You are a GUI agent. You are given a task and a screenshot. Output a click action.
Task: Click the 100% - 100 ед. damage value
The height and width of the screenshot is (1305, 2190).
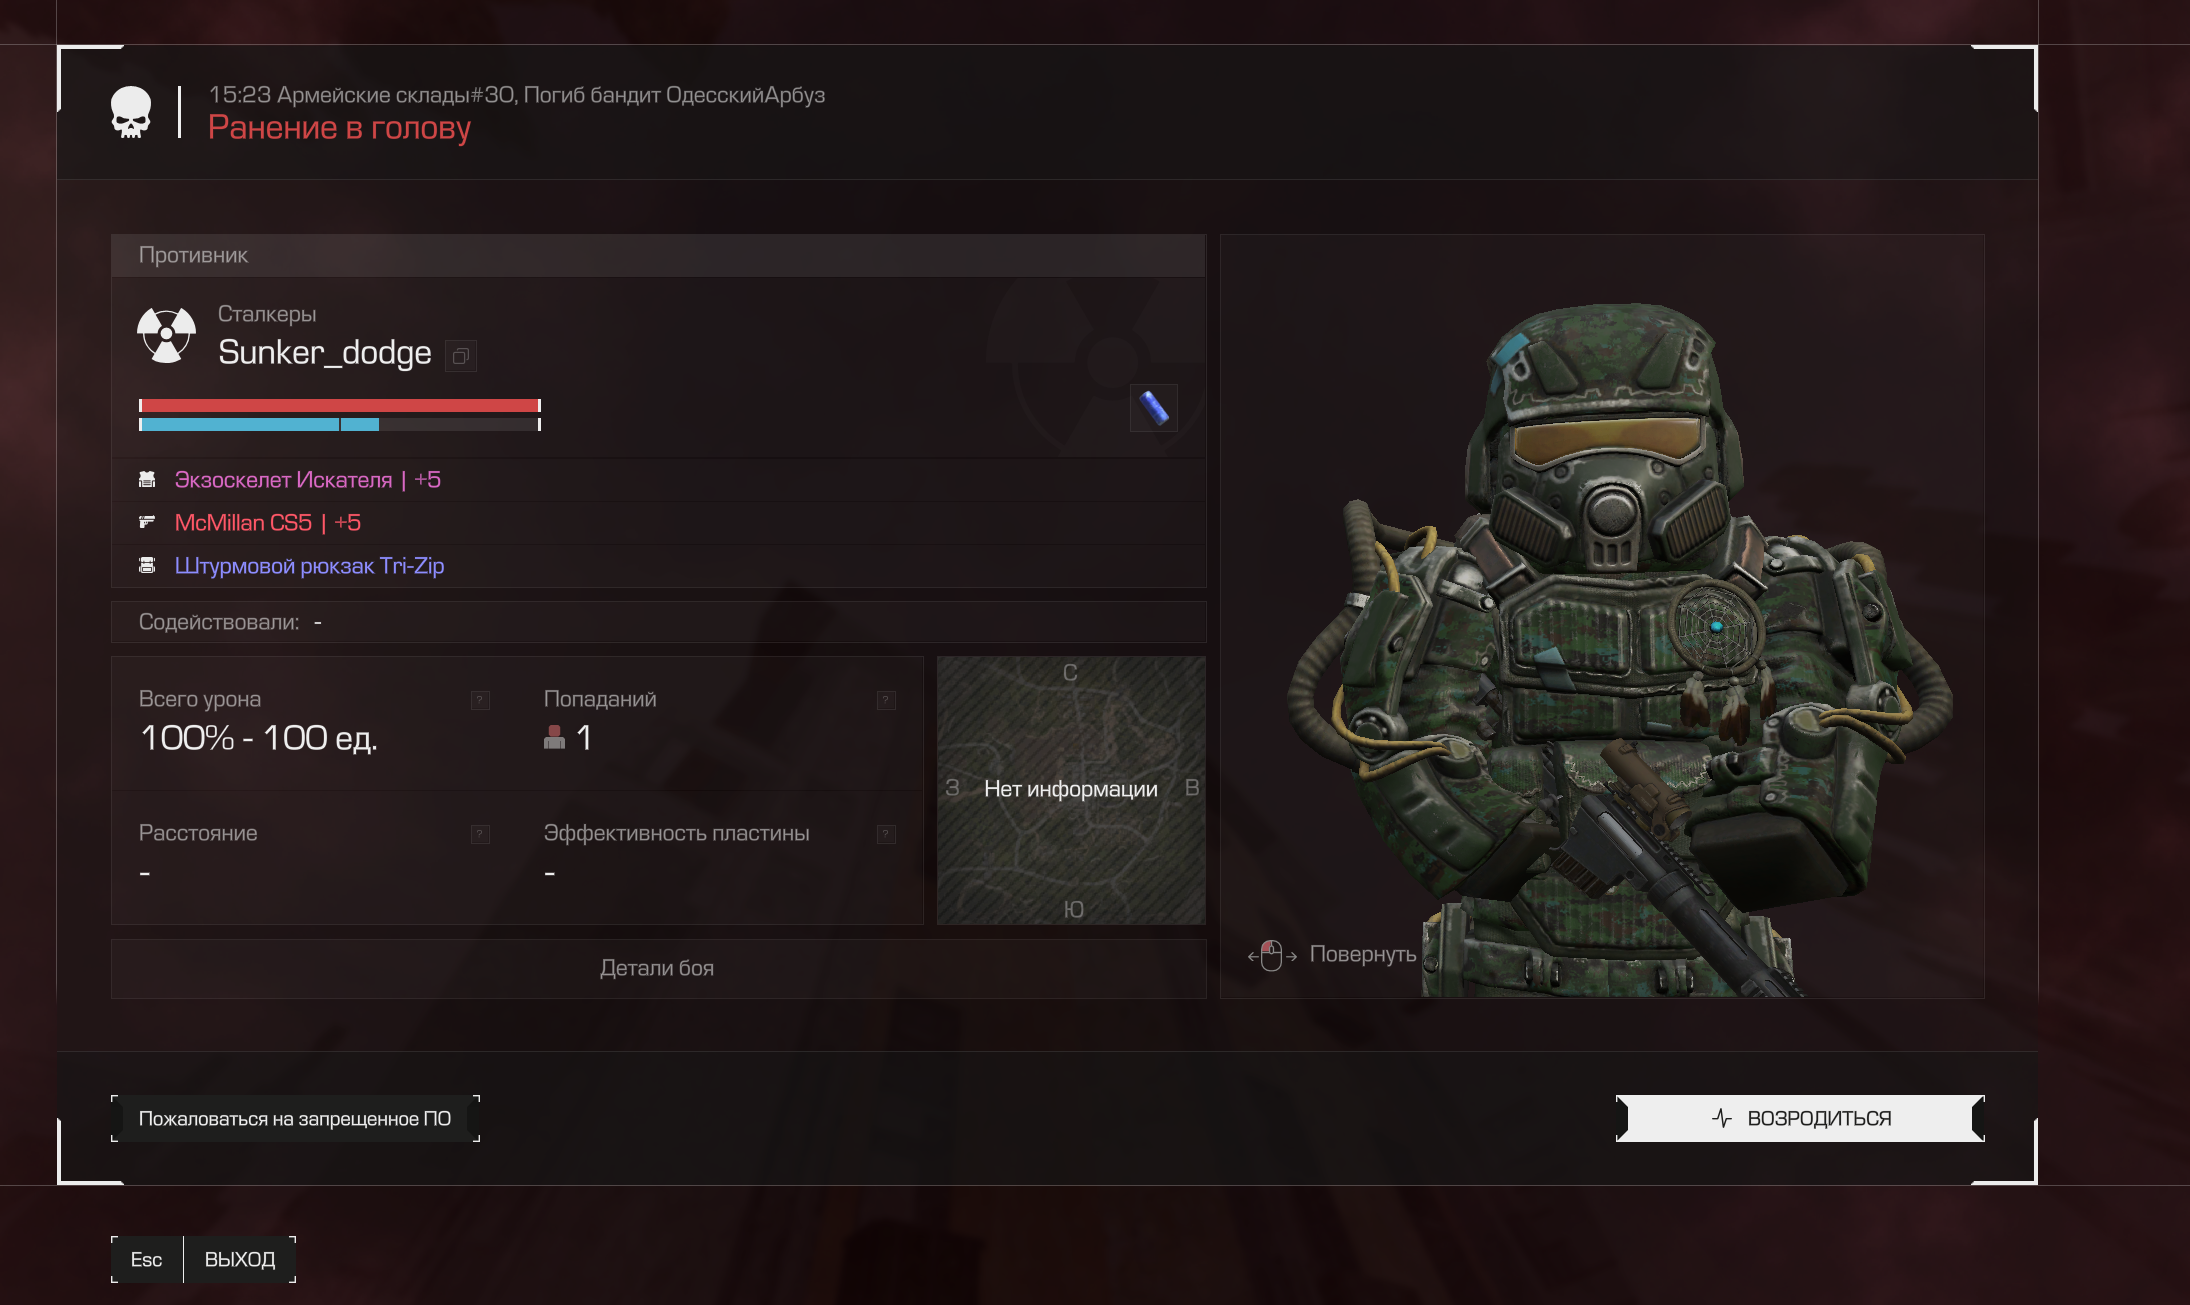coord(259,738)
